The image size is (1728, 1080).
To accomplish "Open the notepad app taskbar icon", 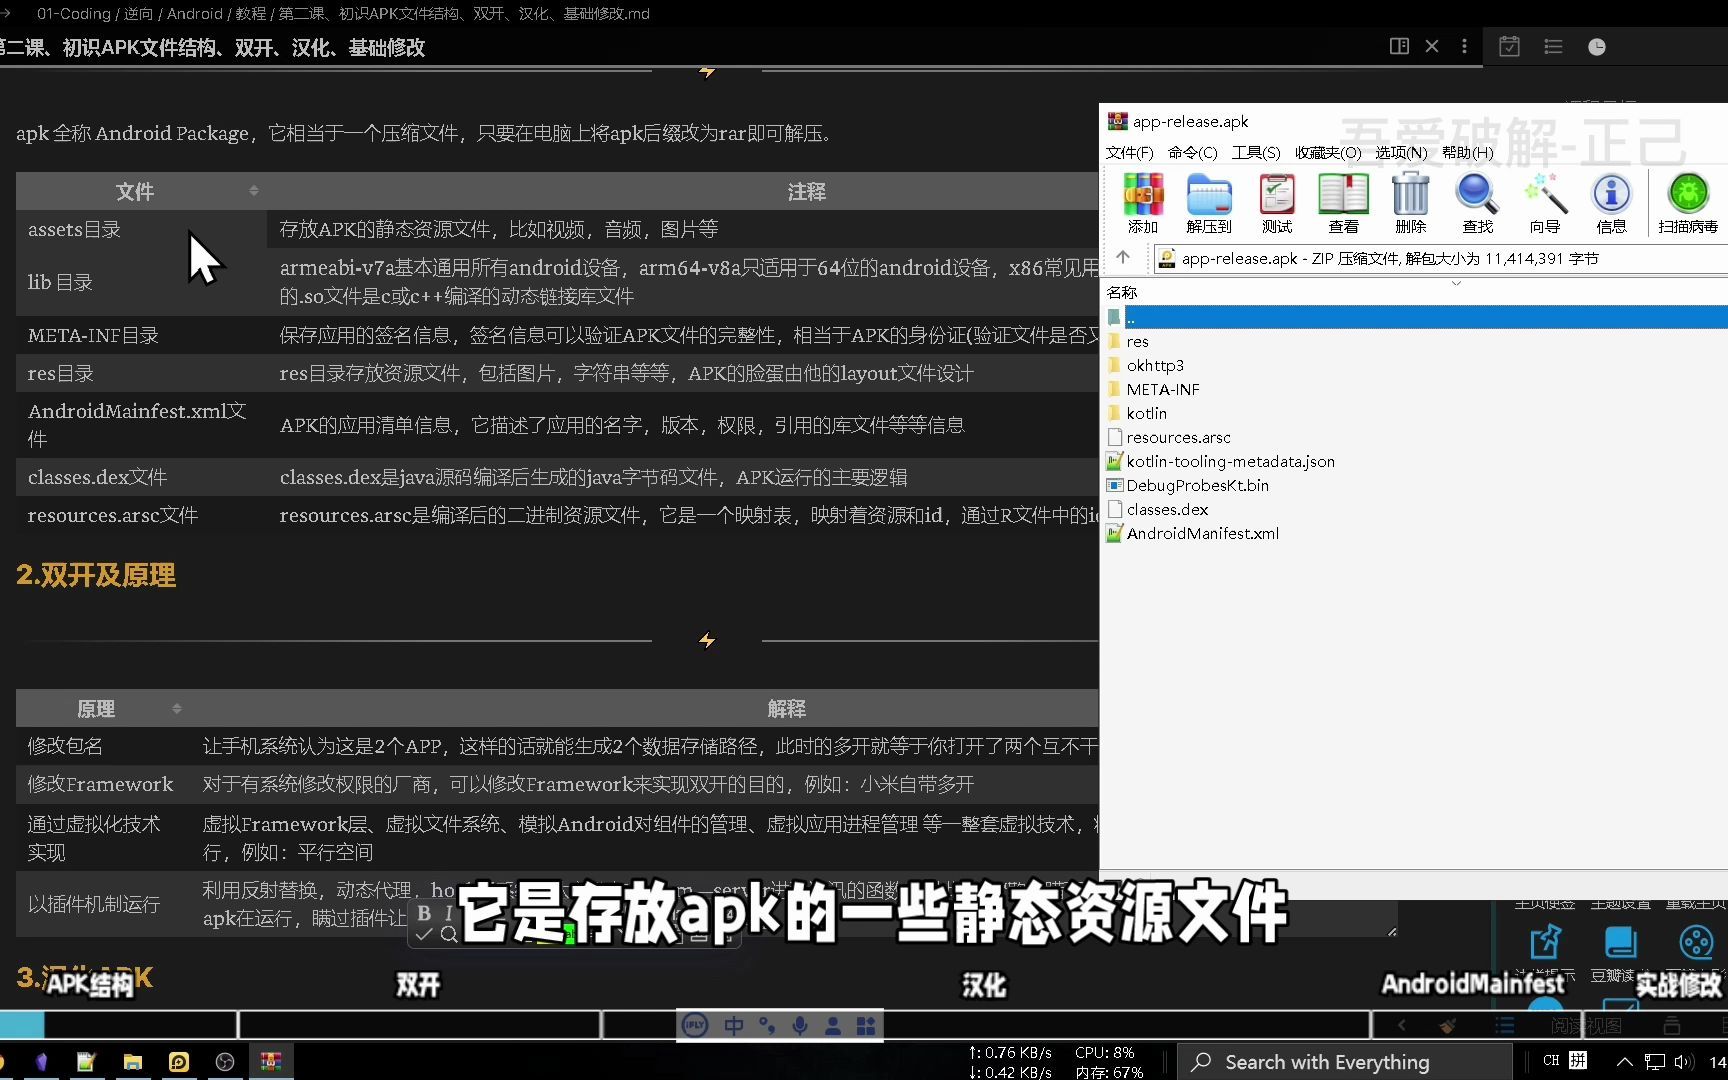I will click(86, 1061).
